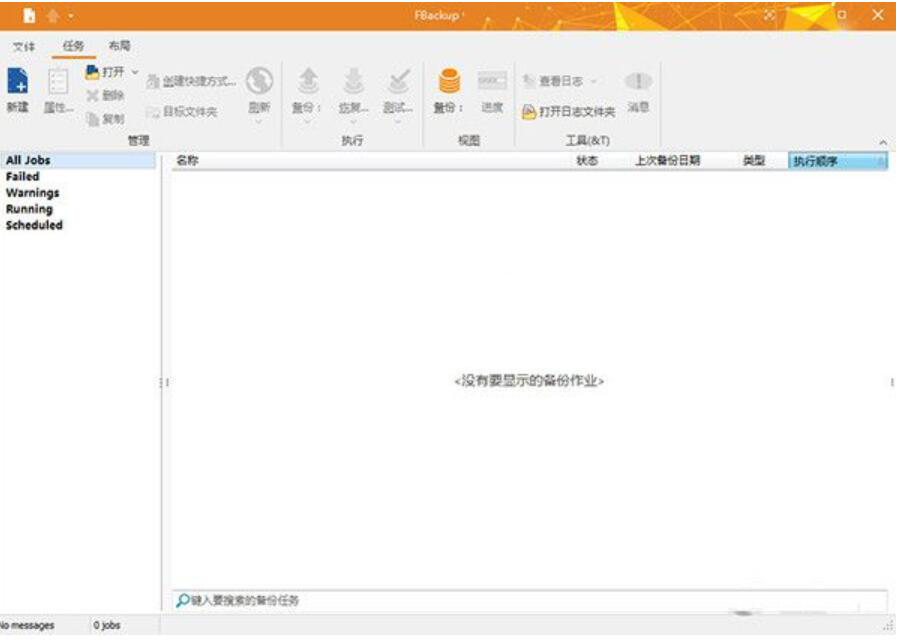Click the 打开 open button in ribbon

(x=105, y=72)
